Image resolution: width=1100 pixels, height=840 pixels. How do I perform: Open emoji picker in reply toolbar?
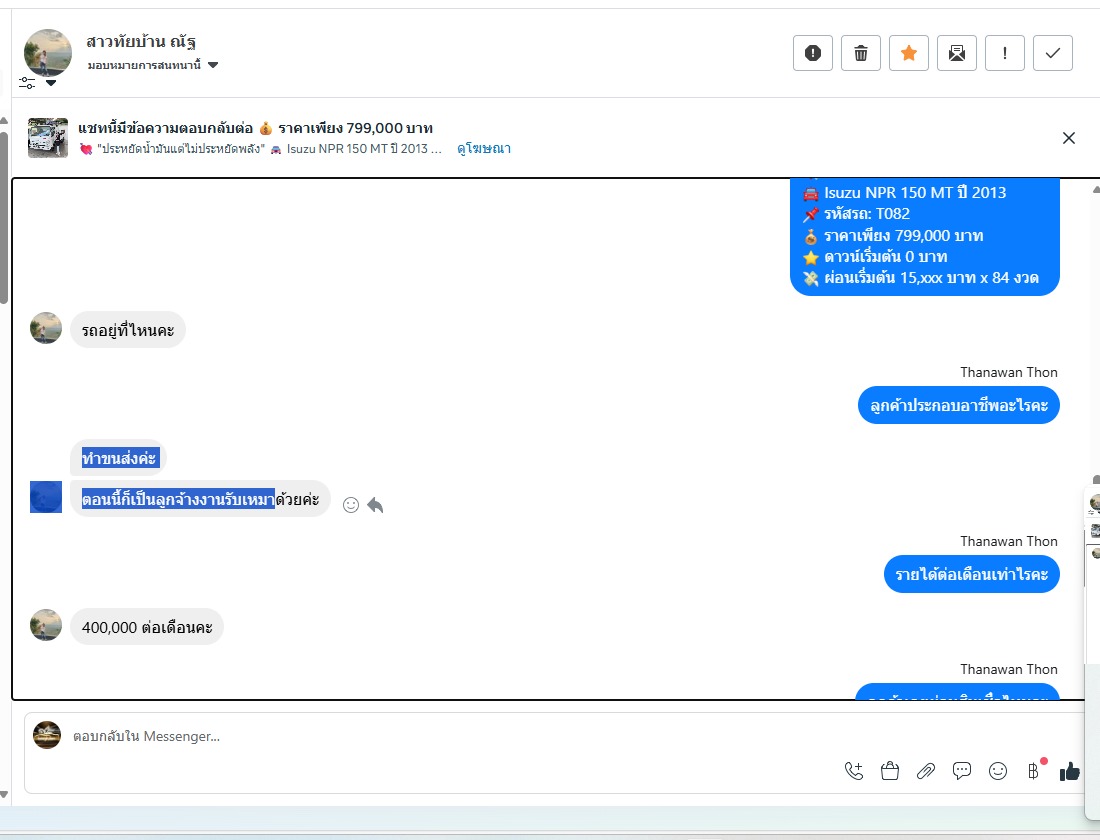[998, 771]
